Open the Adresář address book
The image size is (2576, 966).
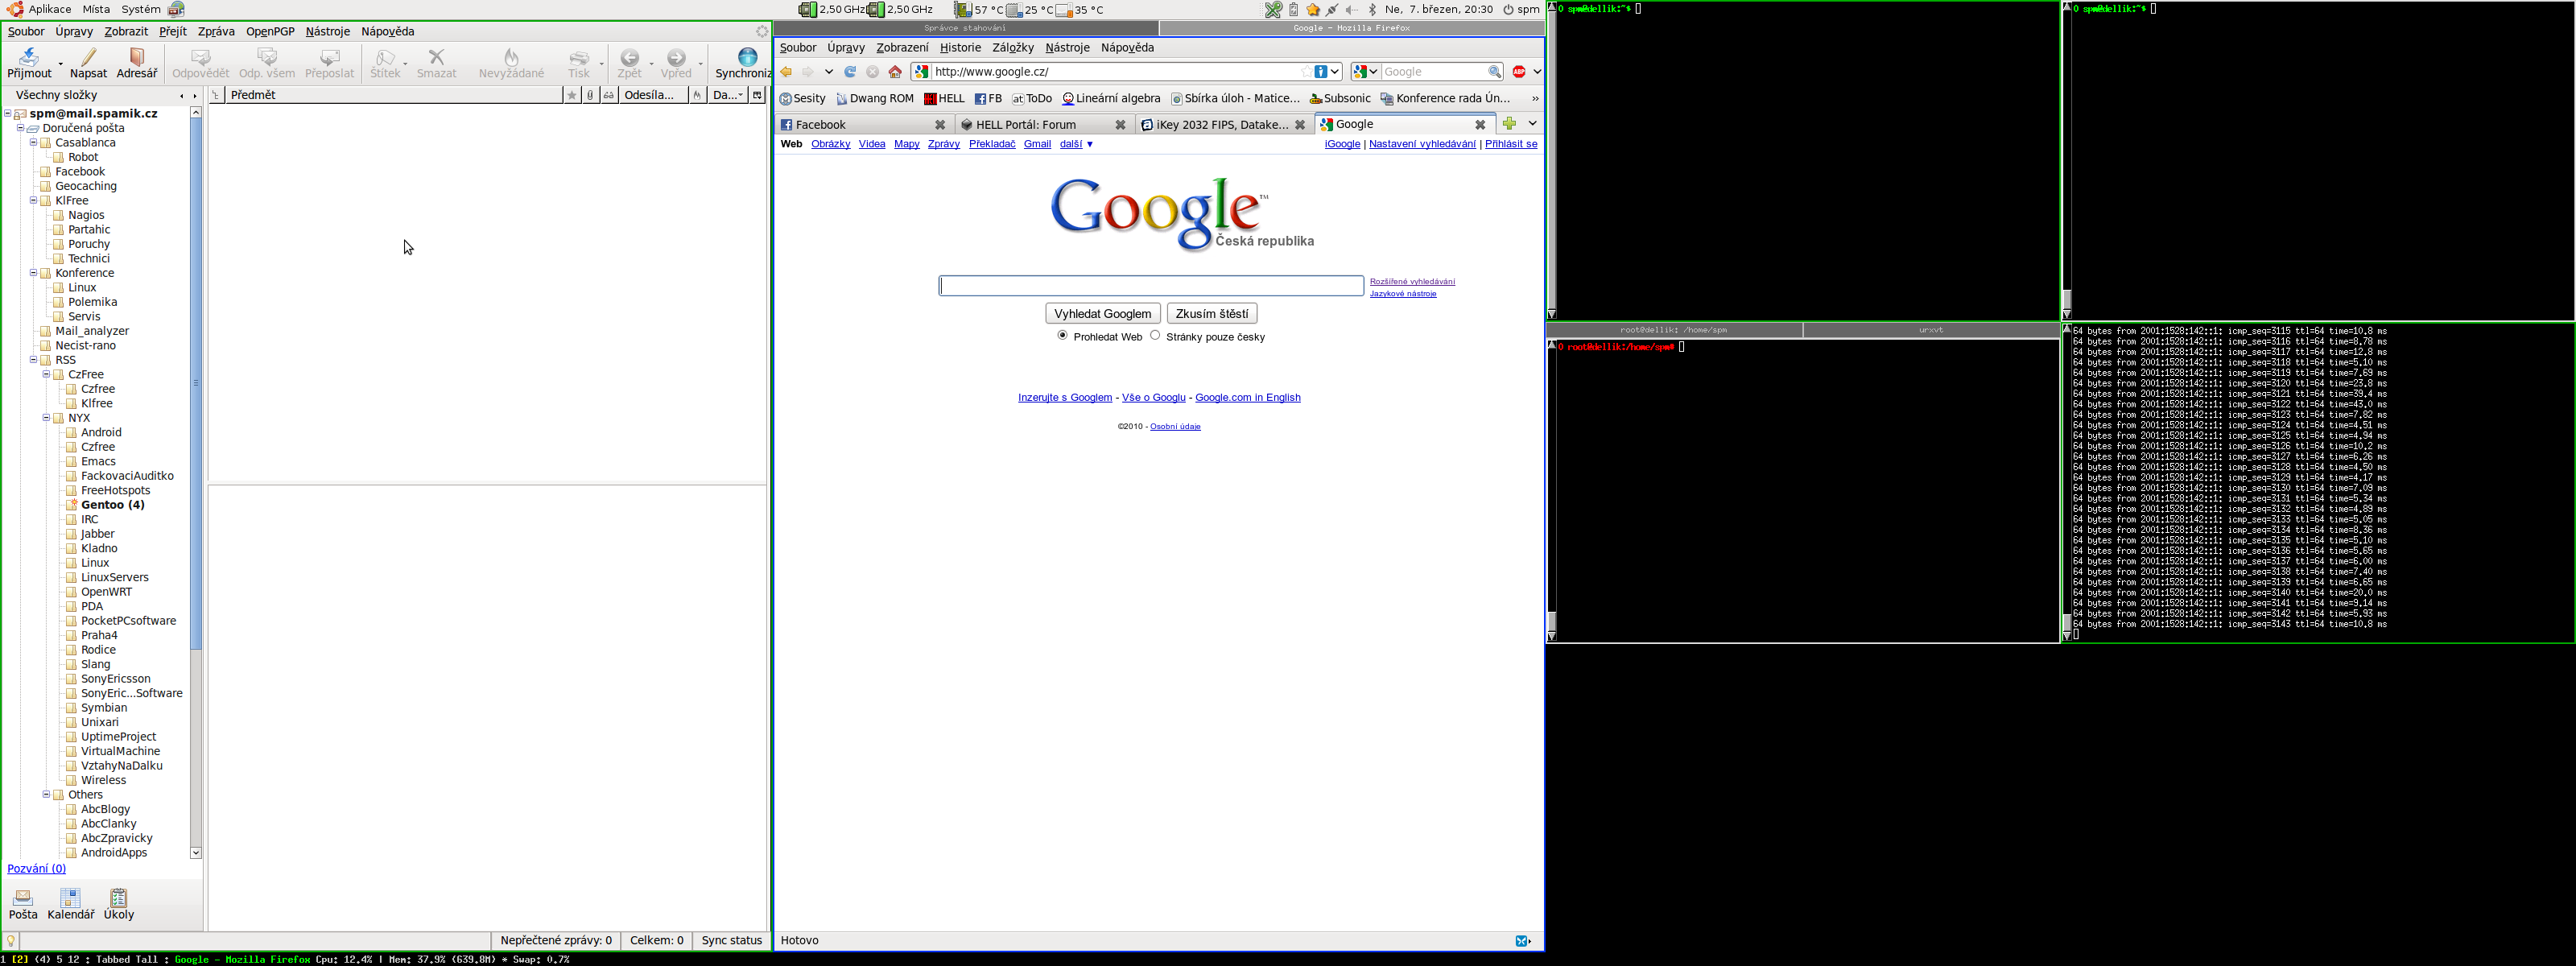tap(137, 63)
